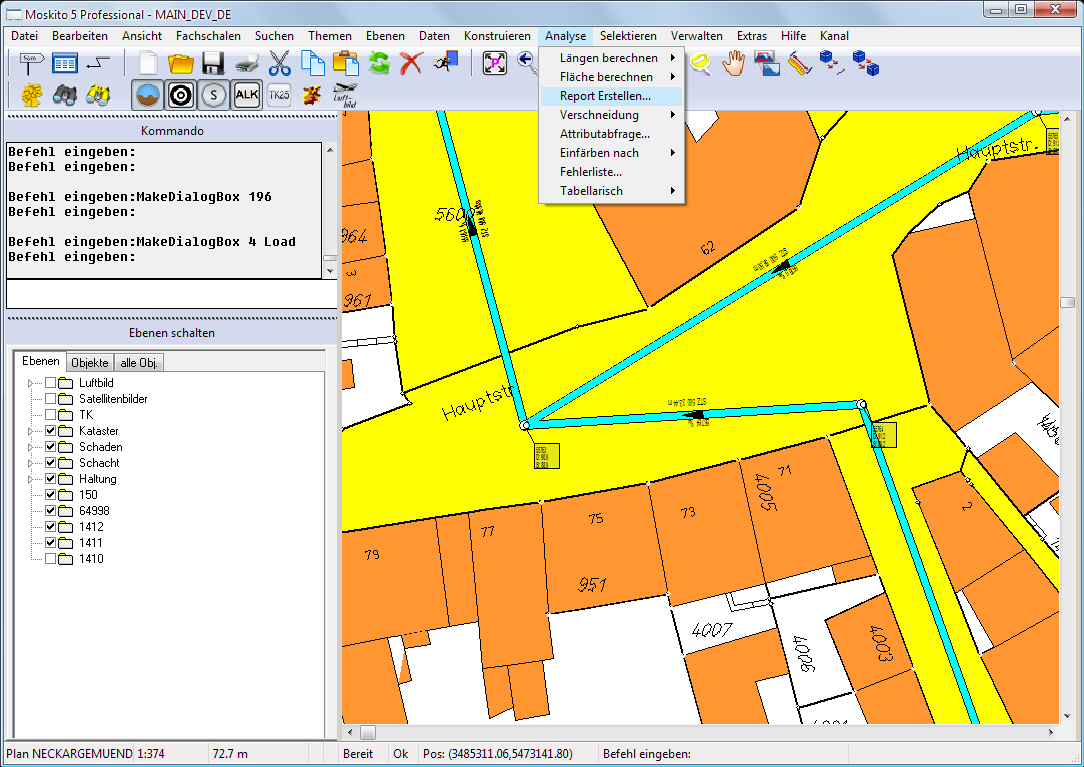This screenshot has height=767, width=1084.
Task: Toggle the ALK layer button
Action: click(247, 95)
